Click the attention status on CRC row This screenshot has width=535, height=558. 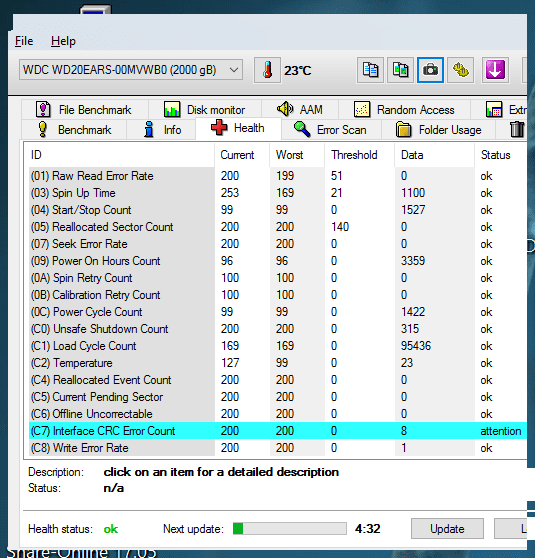click(x=501, y=431)
